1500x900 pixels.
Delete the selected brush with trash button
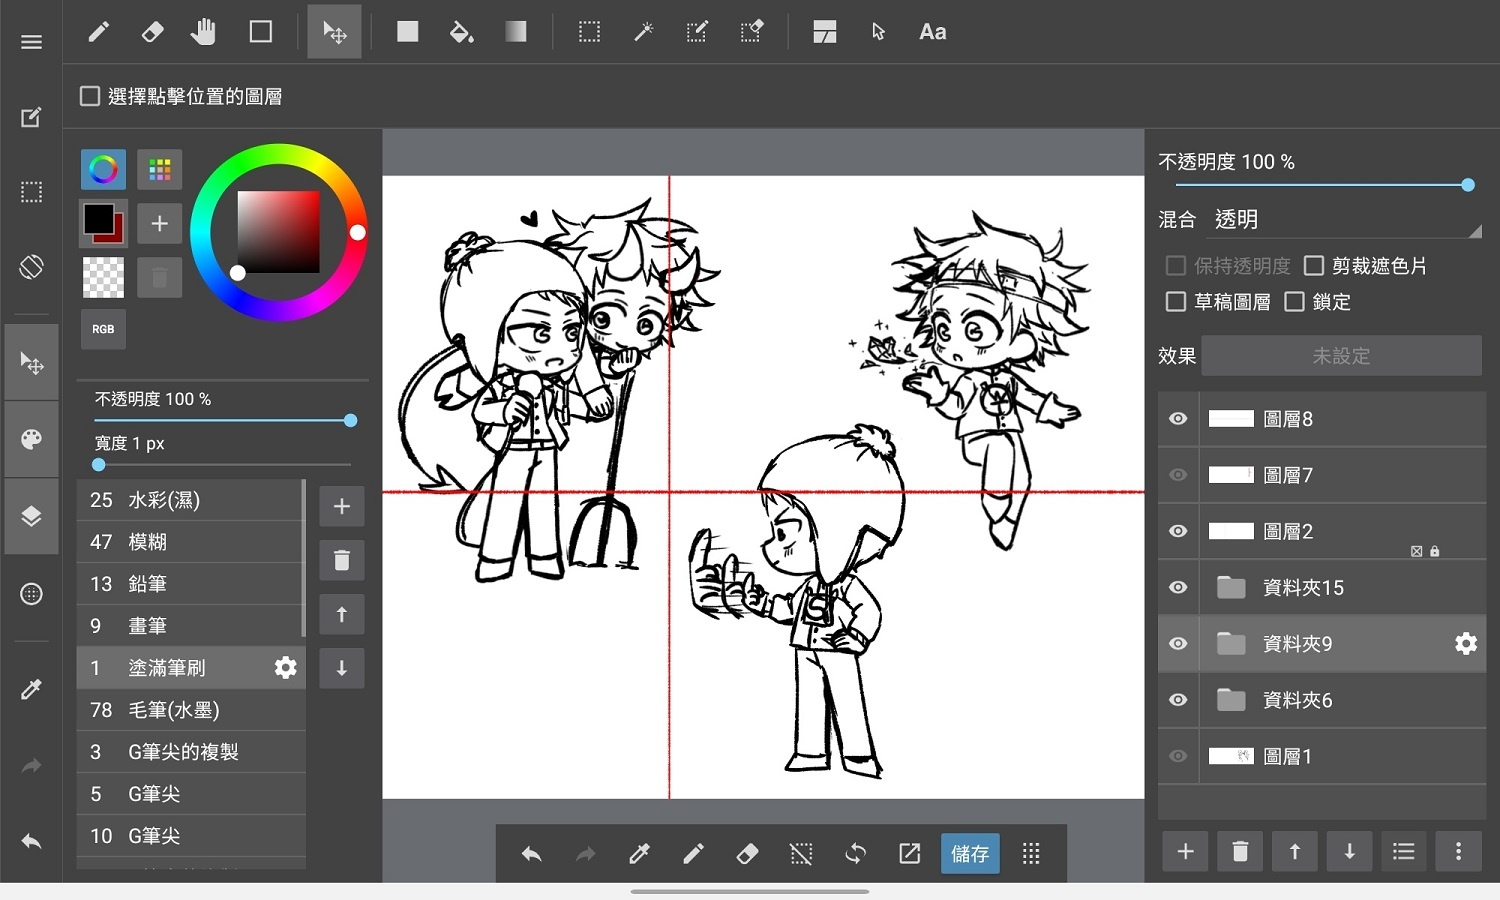341,560
